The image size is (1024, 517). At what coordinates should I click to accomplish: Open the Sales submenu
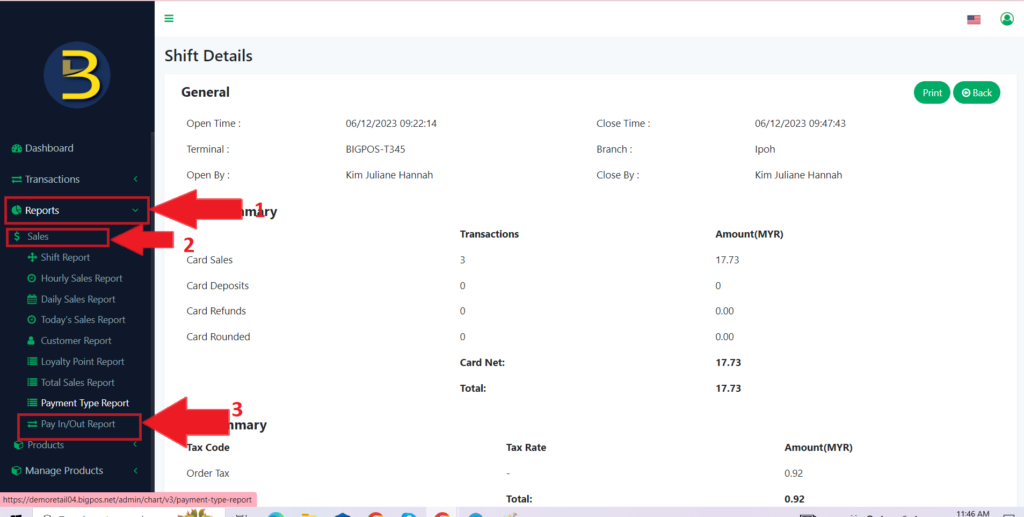tap(38, 237)
